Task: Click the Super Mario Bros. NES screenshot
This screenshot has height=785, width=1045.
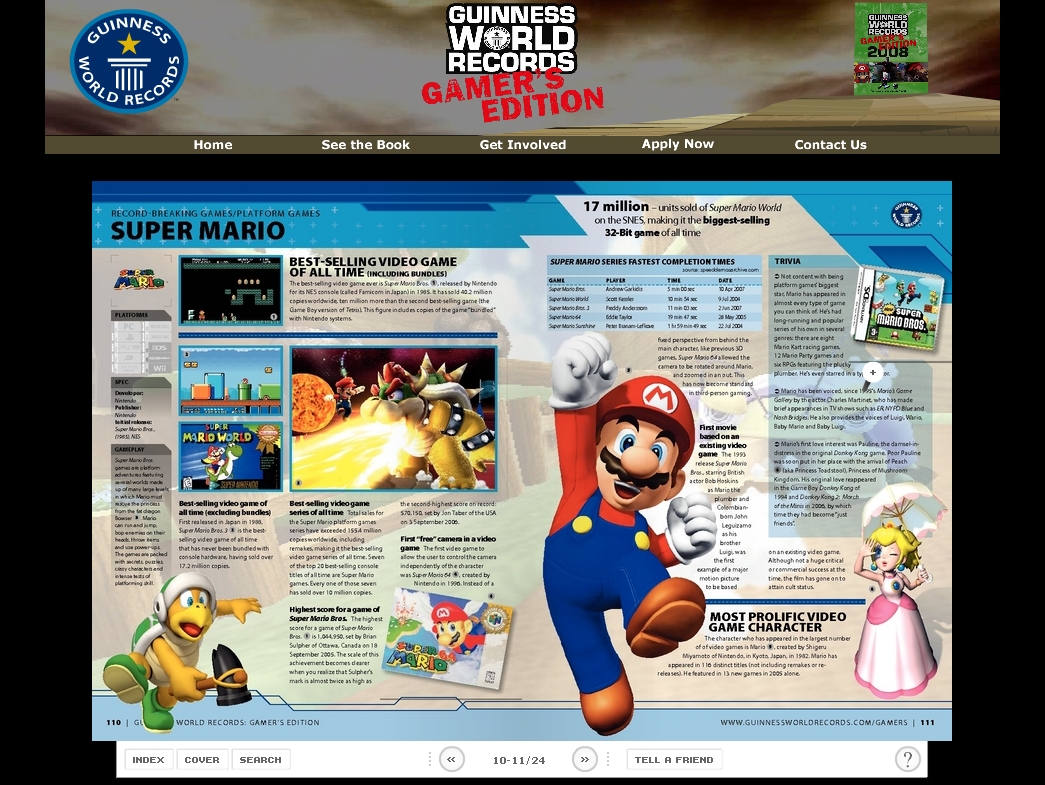Action: click(231, 291)
